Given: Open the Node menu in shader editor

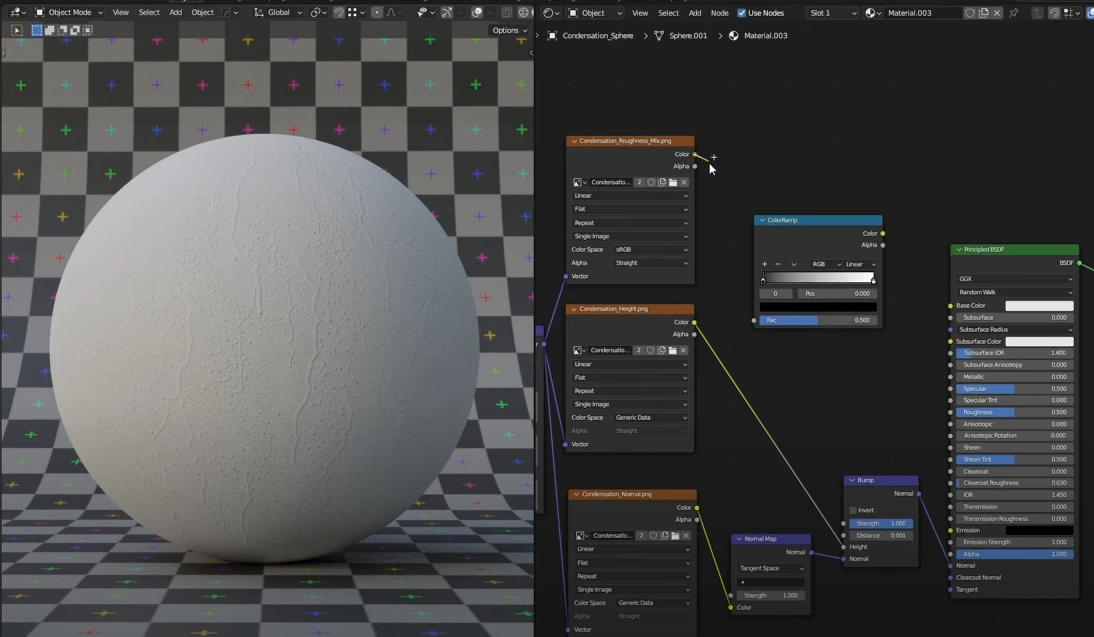Looking at the screenshot, I should click(719, 13).
